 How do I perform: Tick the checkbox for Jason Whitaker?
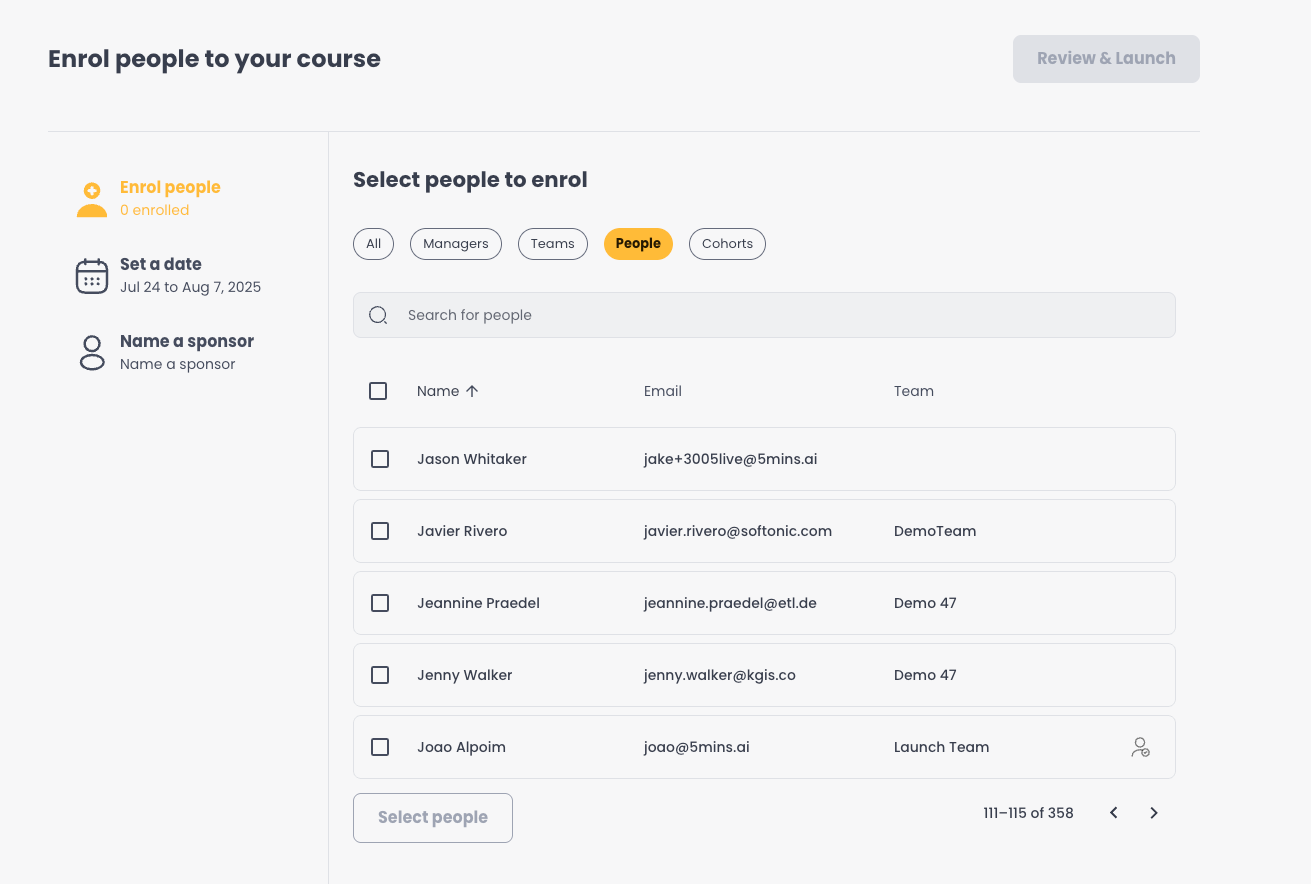(x=380, y=459)
